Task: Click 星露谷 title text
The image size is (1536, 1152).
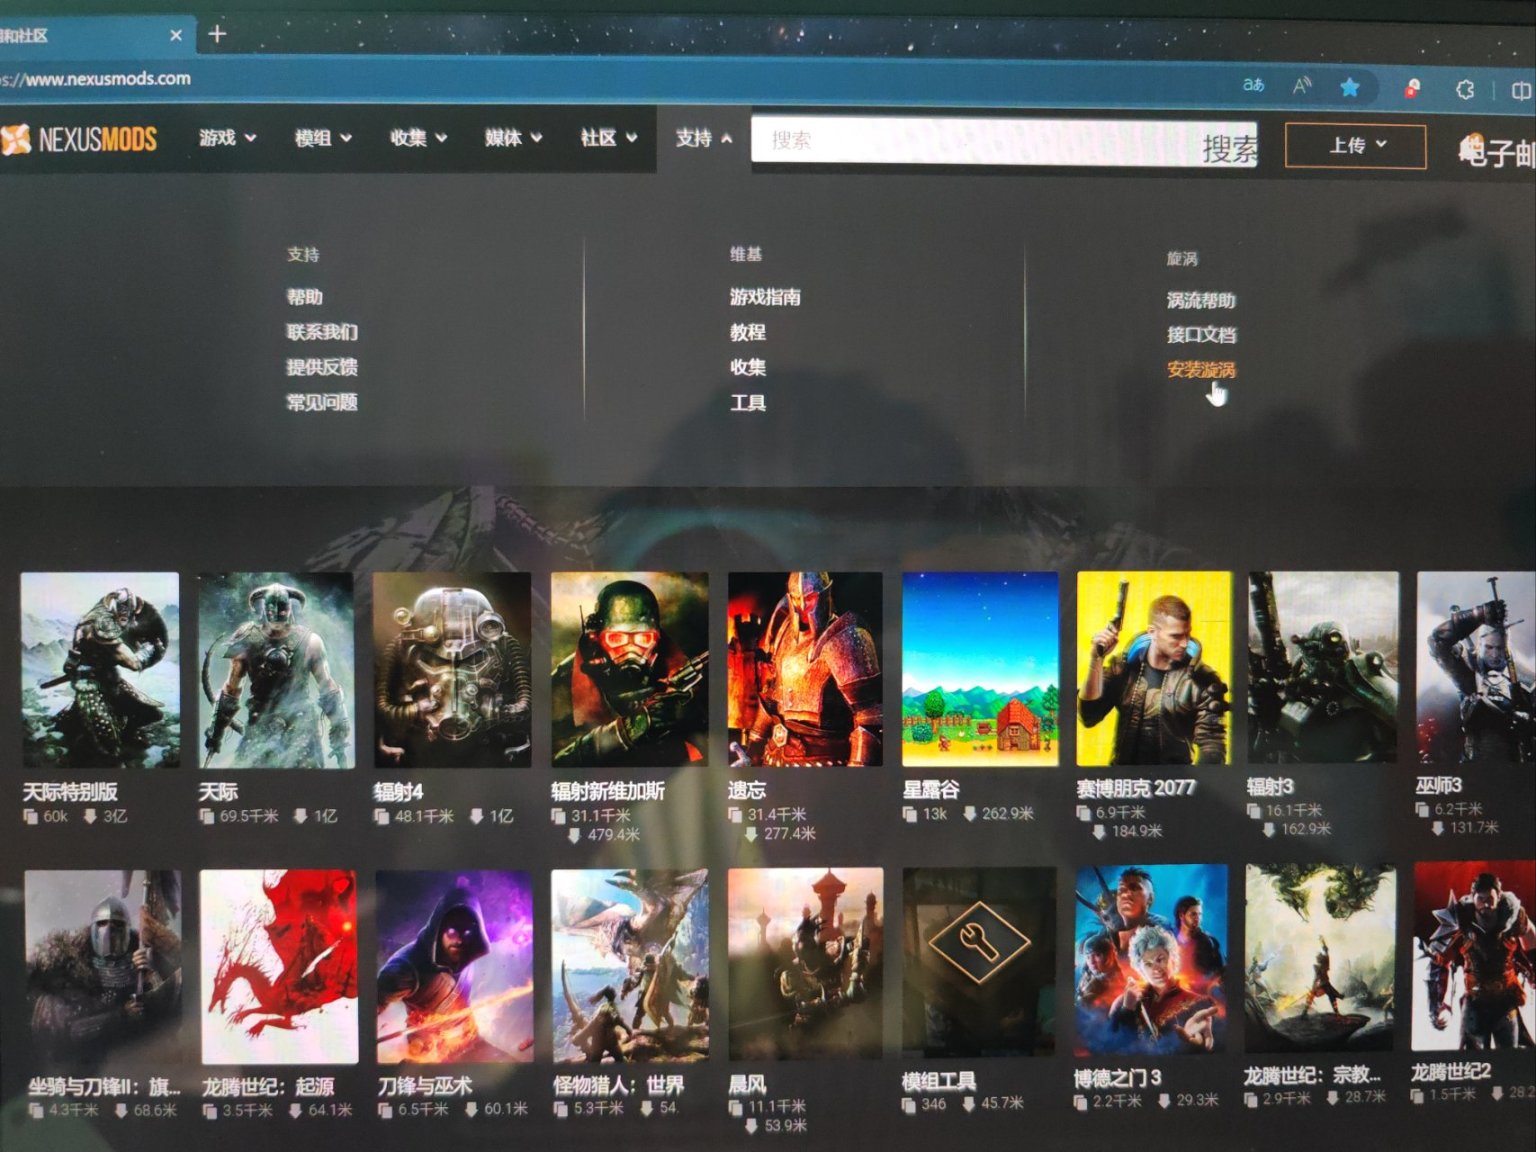Action: coord(931,789)
